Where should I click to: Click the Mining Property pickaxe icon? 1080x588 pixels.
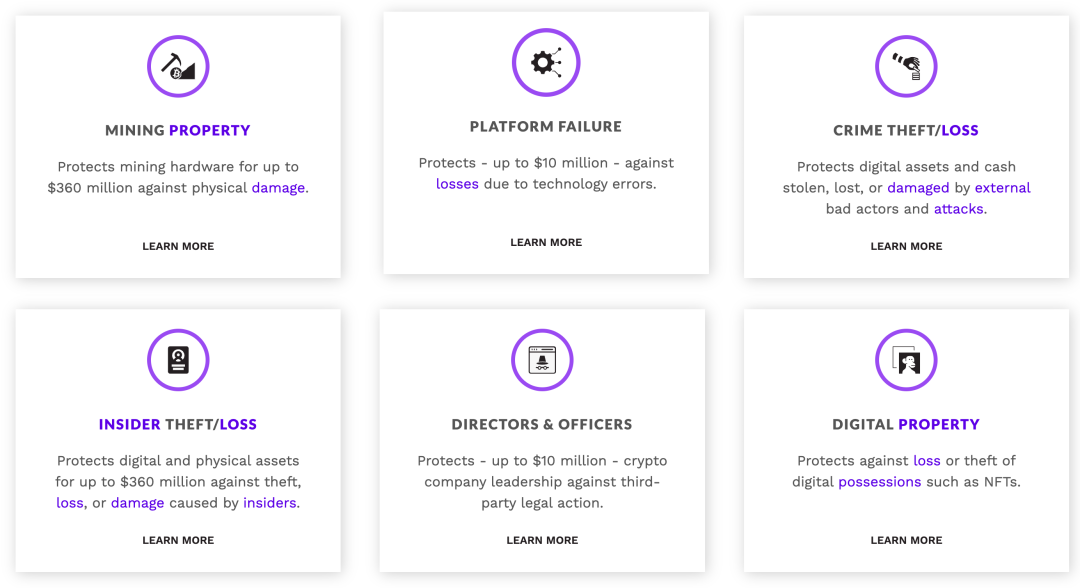[x=178, y=66]
